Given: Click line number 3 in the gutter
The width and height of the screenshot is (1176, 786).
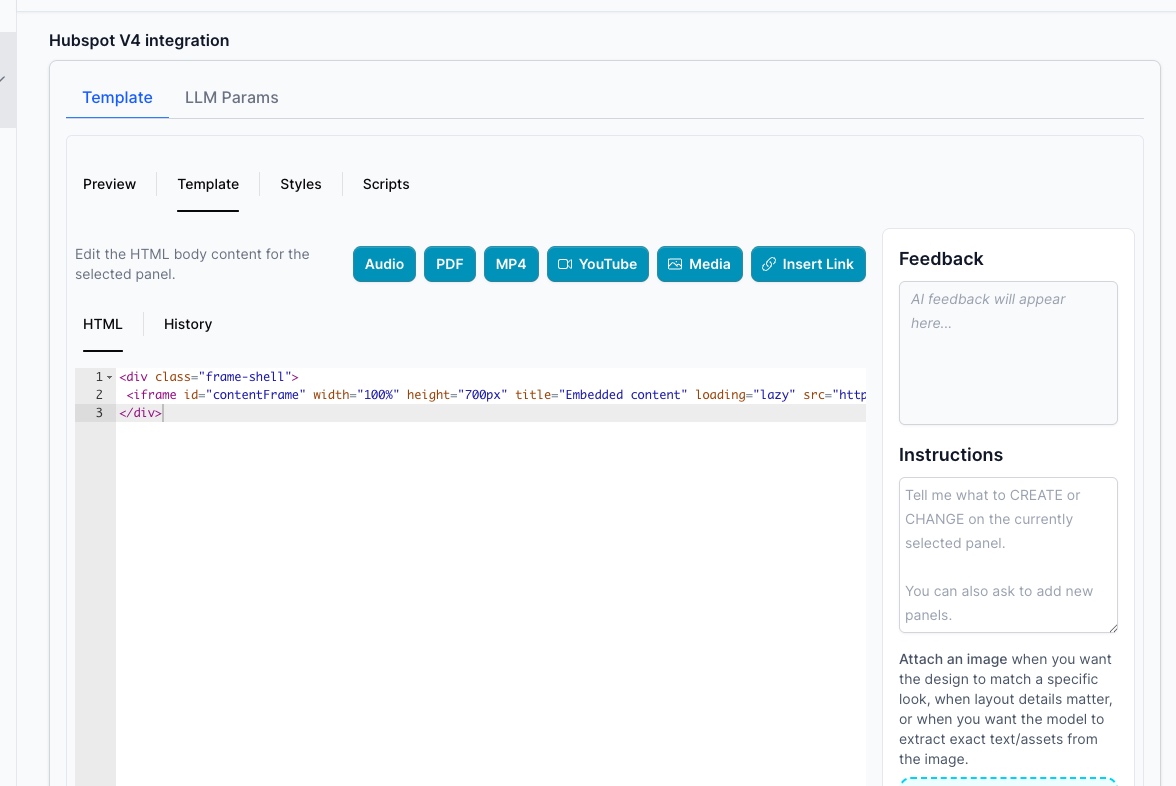Looking at the screenshot, I should (x=99, y=412).
